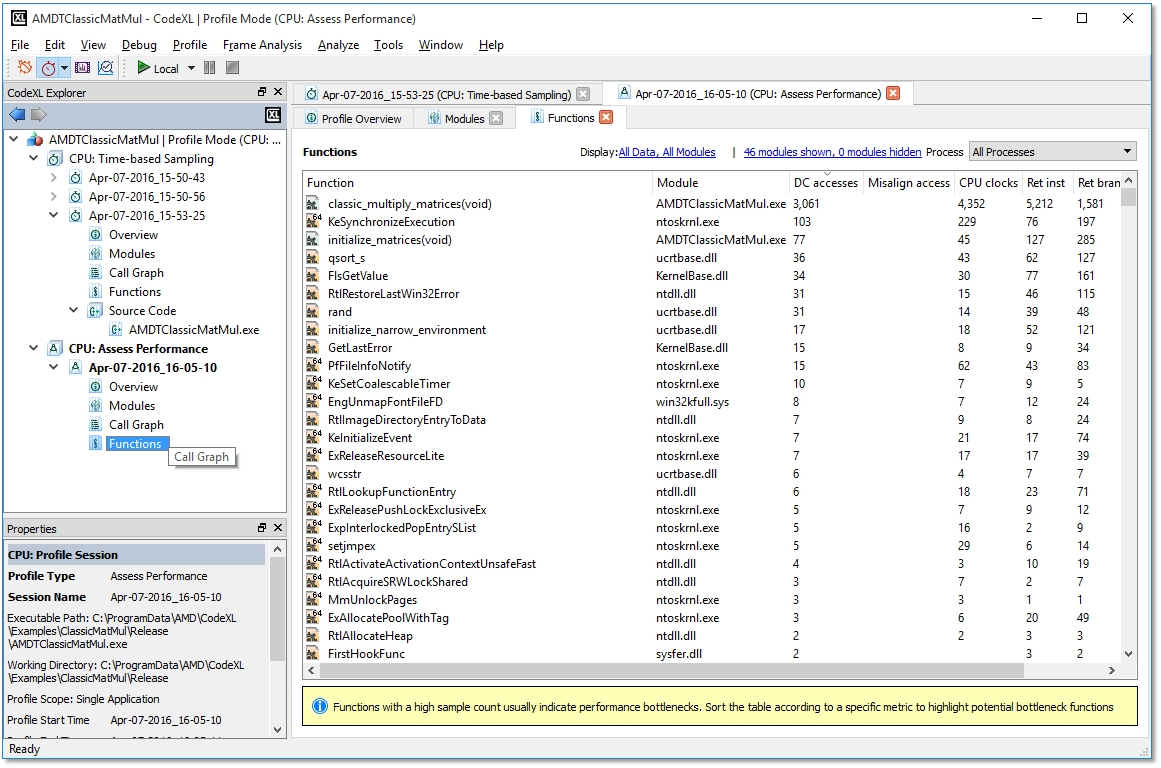This screenshot has width=1161, height=768.
Task: Pause the profile session
Action: click(210, 68)
